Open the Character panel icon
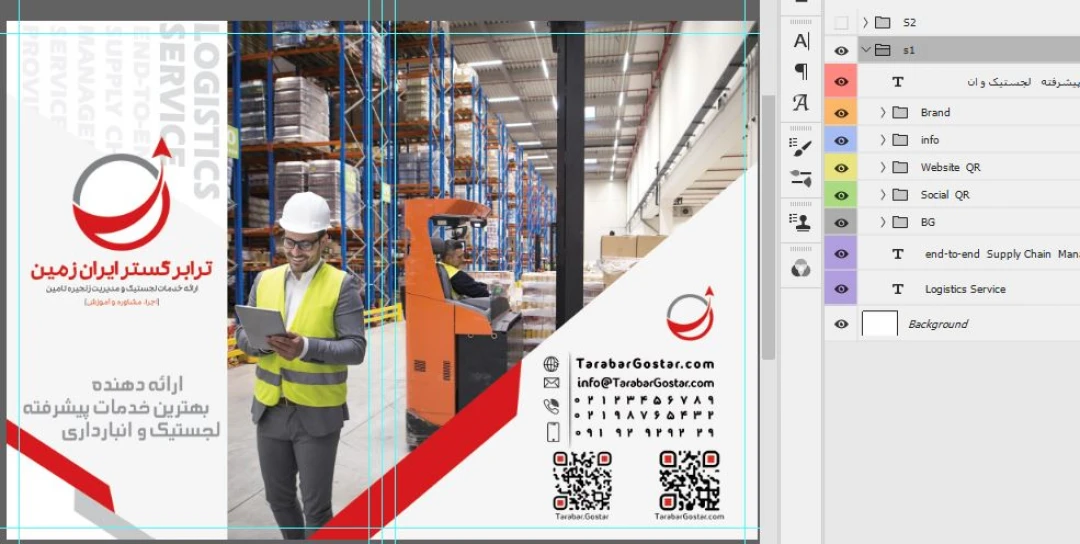Viewport: 1080px width, 544px height. point(801,41)
